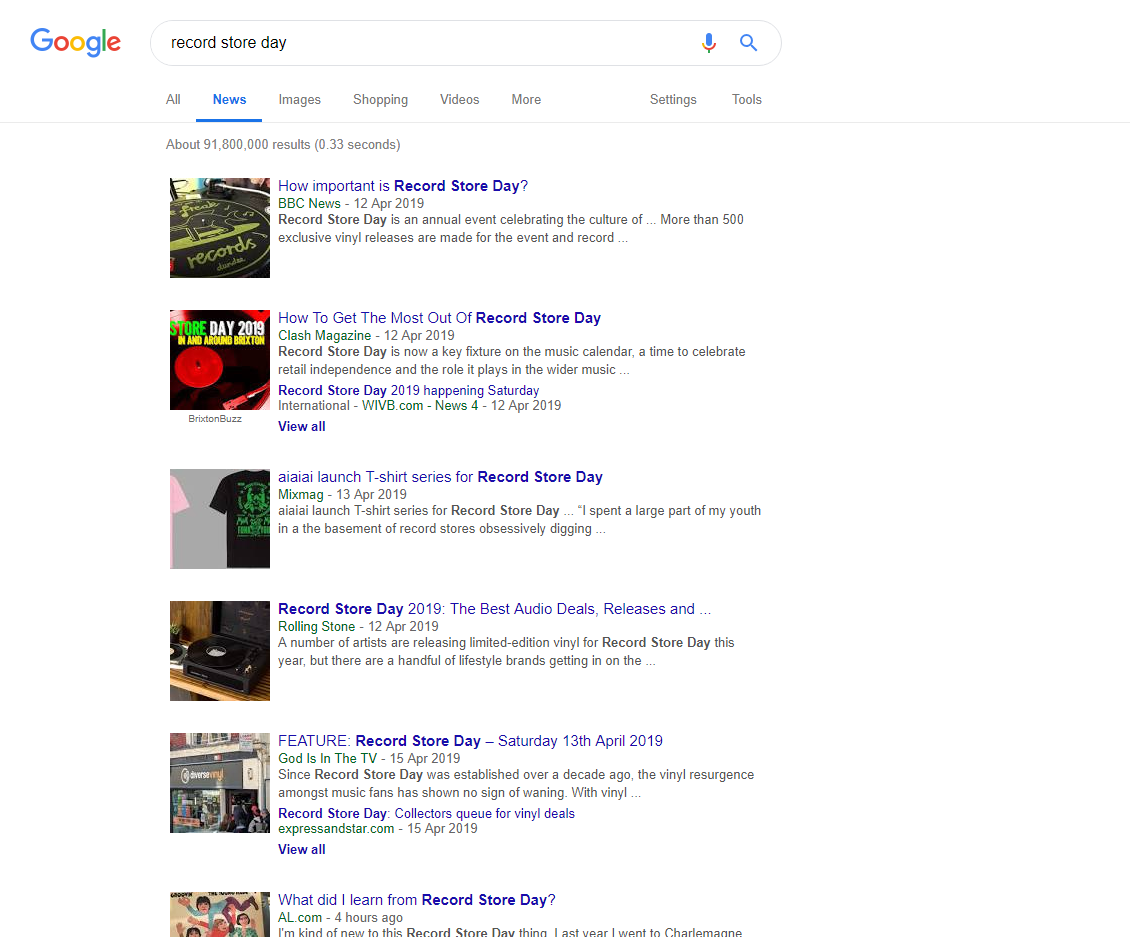Image resolution: width=1130 pixels, height=937 pixels.
Task: Open the Images tab
Action: pos(300,99)
